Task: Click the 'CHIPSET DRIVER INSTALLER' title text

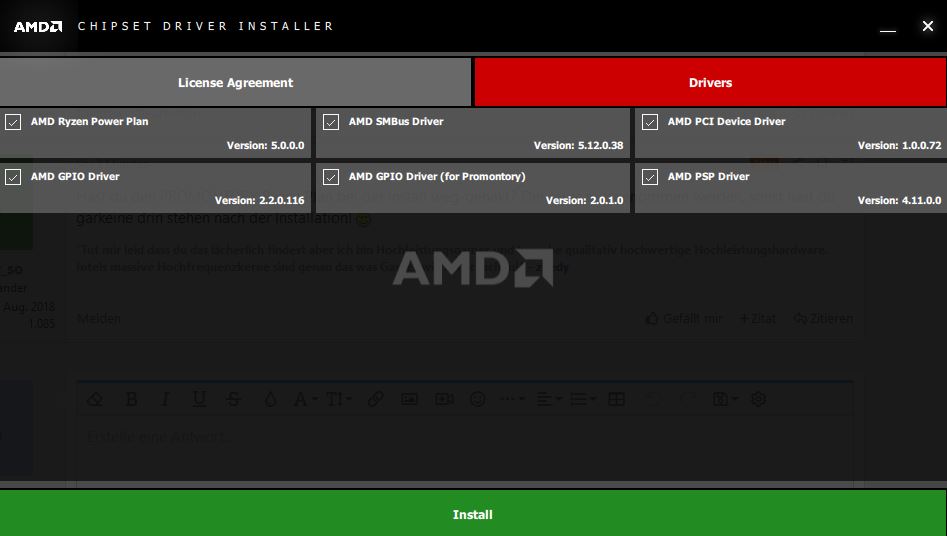Action: 206,26
